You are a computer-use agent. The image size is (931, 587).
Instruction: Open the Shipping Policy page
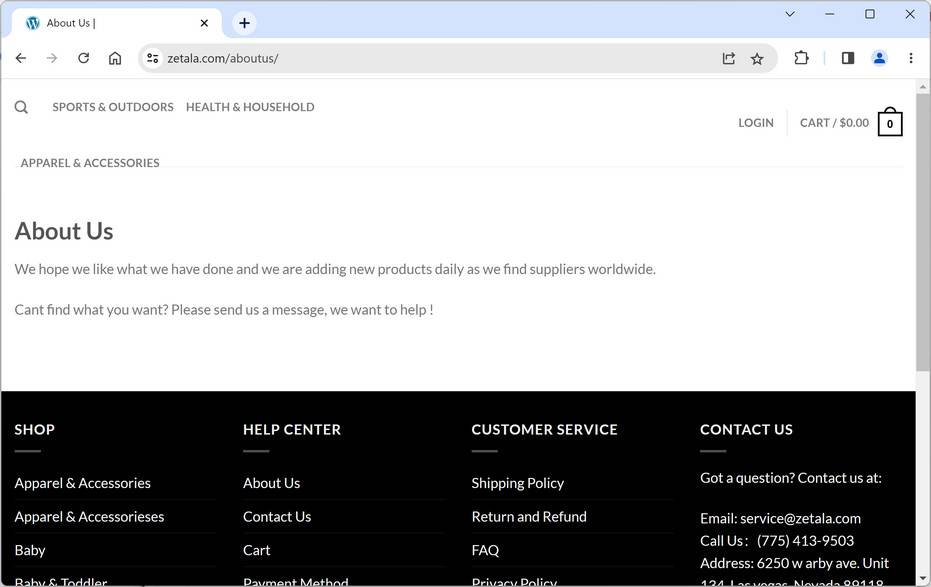[517, 482]
